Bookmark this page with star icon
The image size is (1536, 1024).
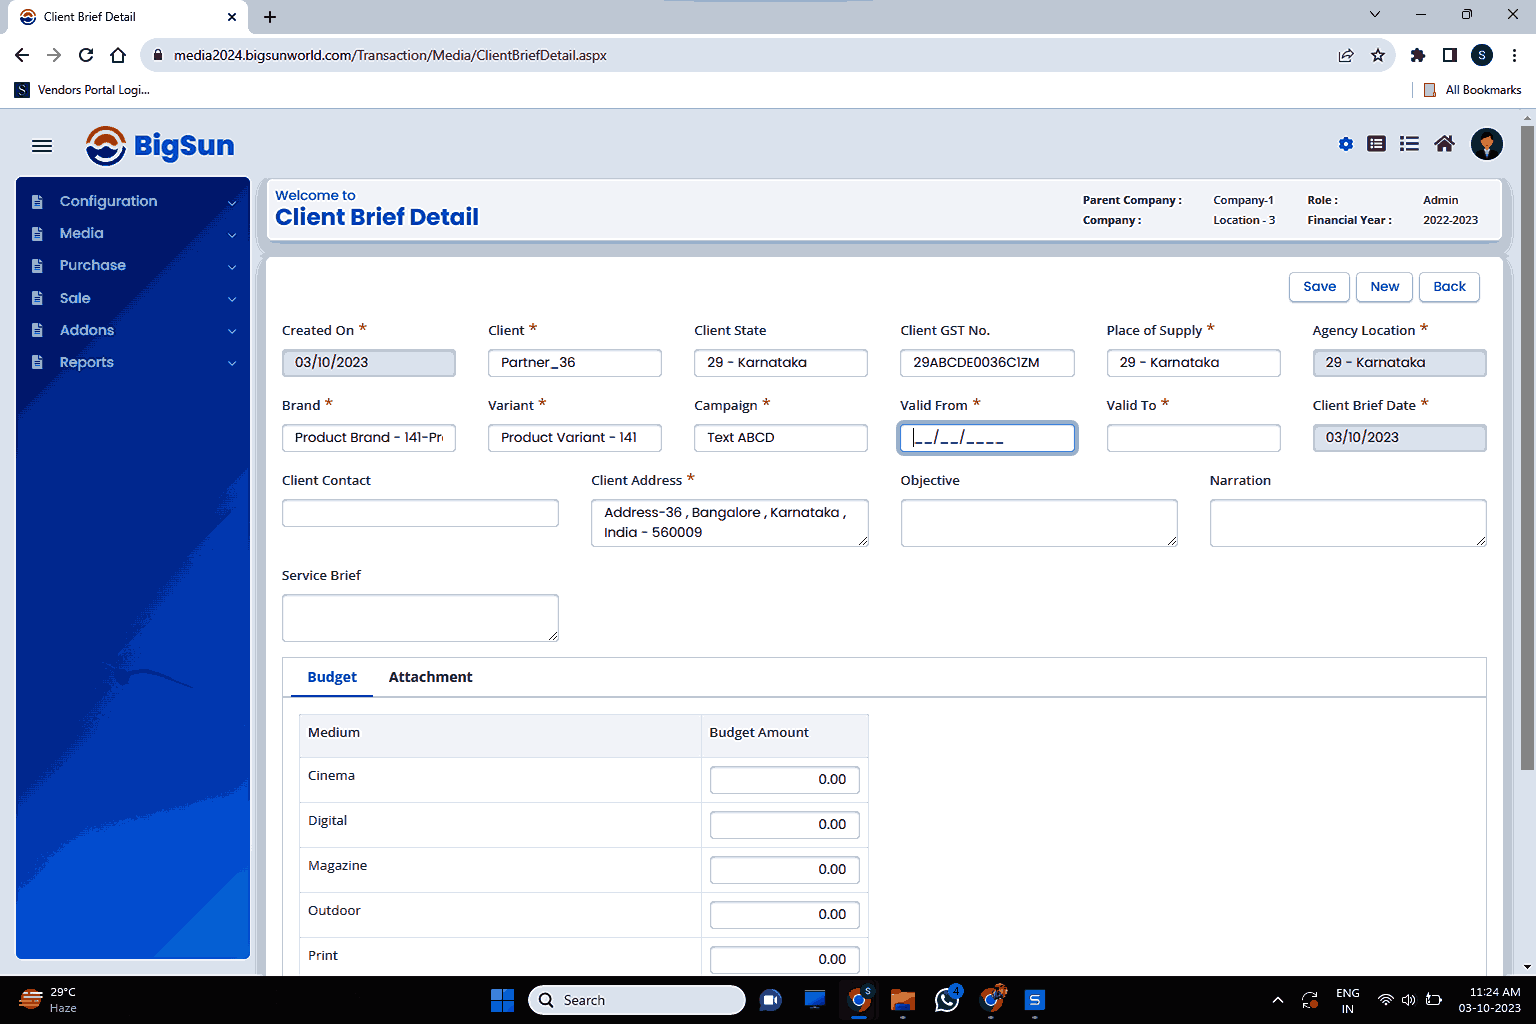click(x=1378, y=55)
